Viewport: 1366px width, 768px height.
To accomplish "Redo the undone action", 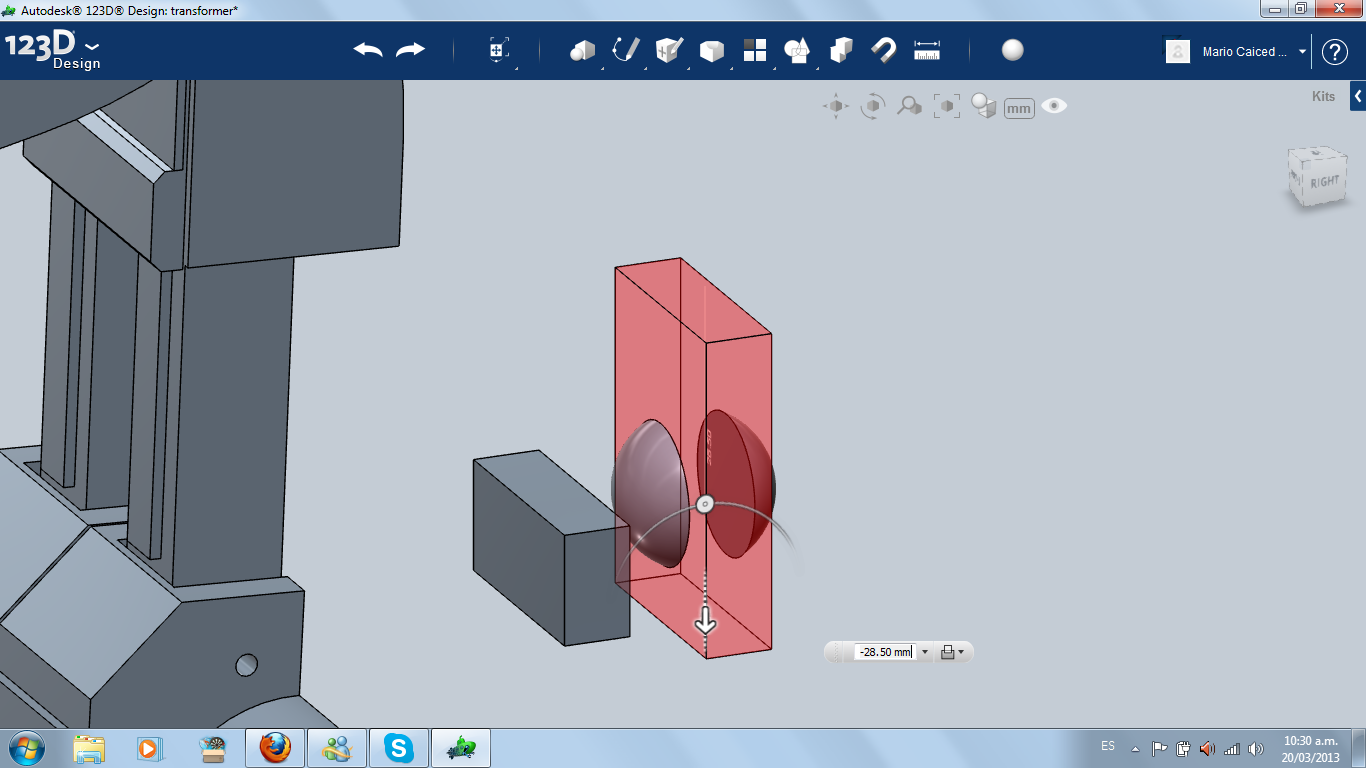I will coord(410,50).
